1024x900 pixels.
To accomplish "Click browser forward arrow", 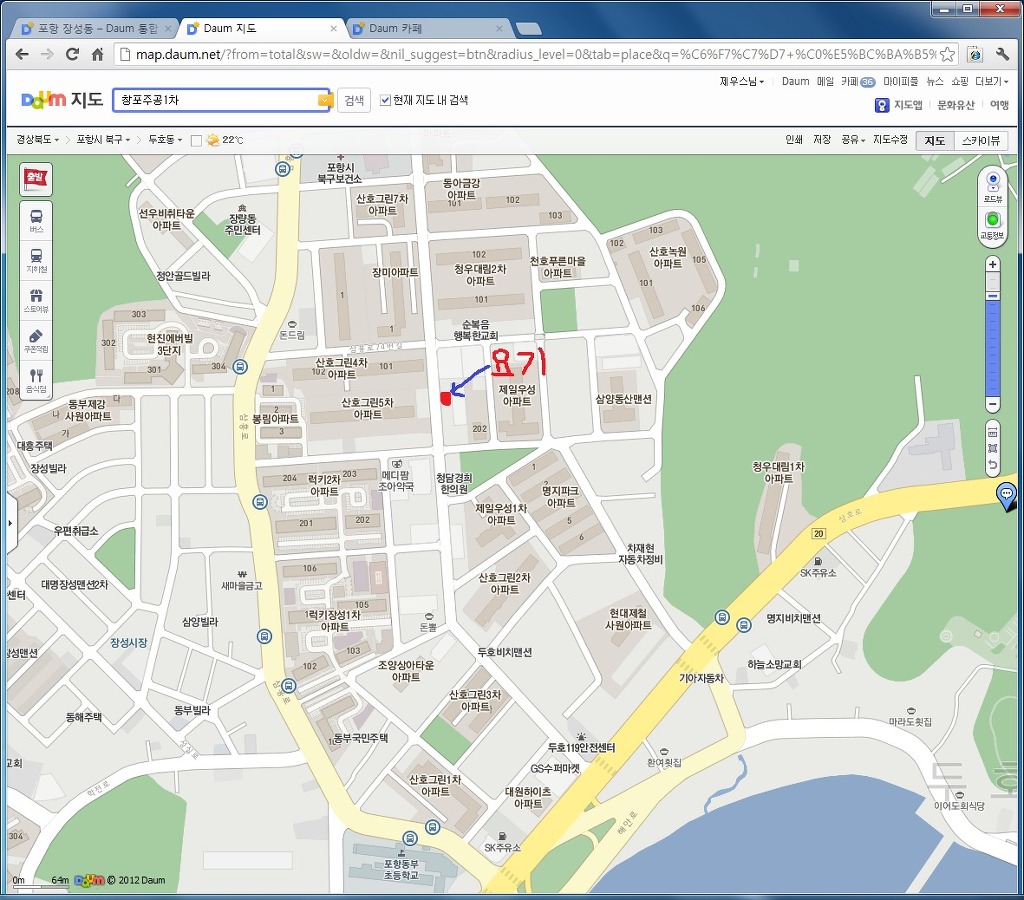I will point(47,54).
